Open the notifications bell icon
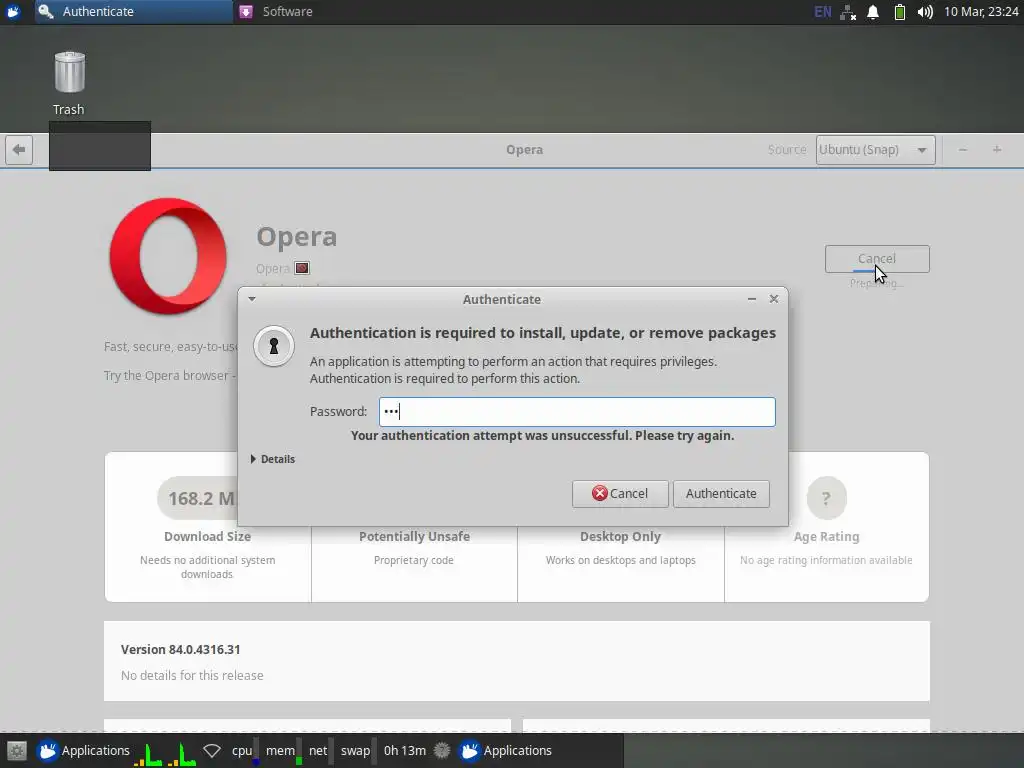This screenshot has width=1024, height=768. (x=873, y=12)
